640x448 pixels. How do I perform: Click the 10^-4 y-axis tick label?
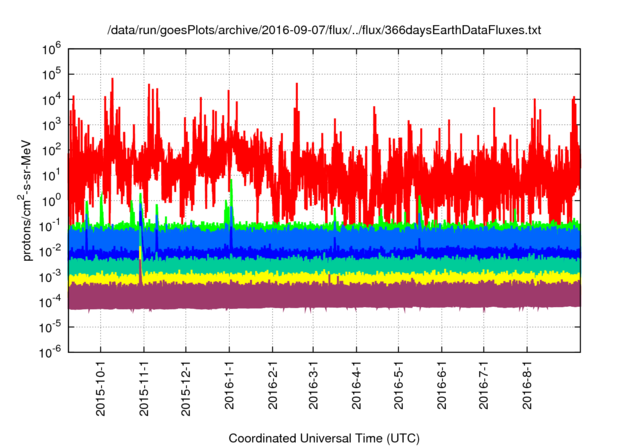pyautogui.click(x=50, y=302)
